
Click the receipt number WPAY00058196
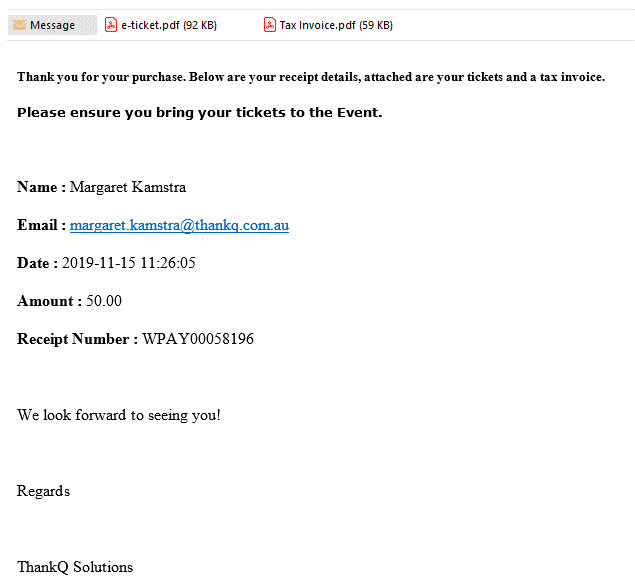pos(198,339)
